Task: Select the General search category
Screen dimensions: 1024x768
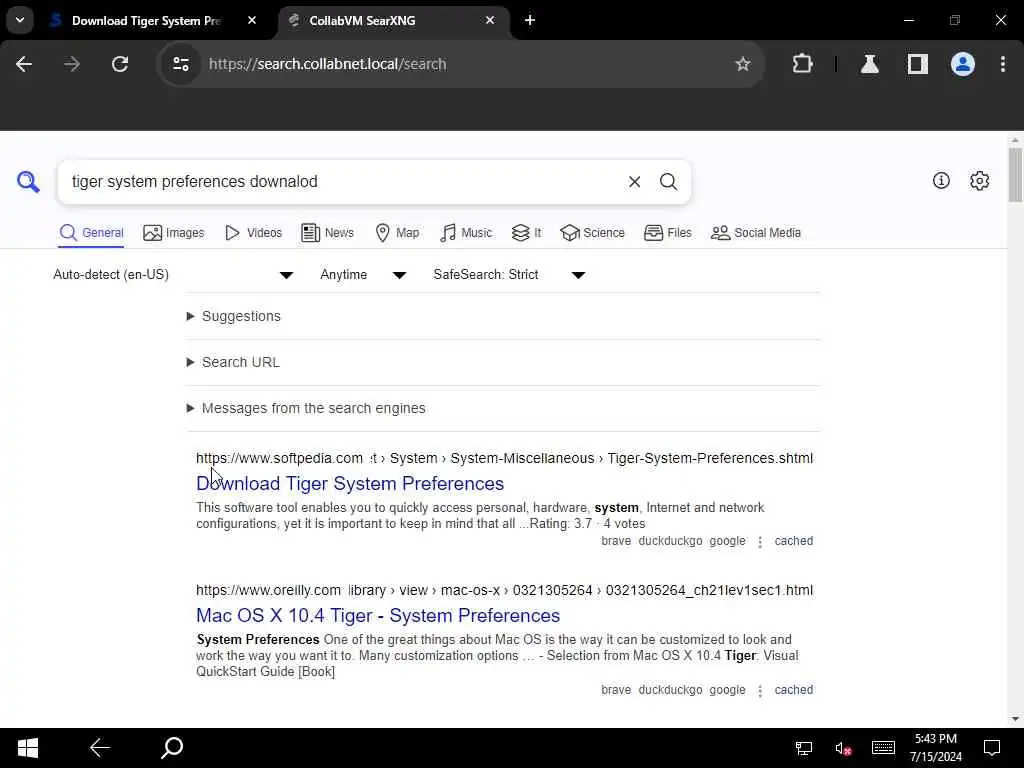Action: point(91,233)
